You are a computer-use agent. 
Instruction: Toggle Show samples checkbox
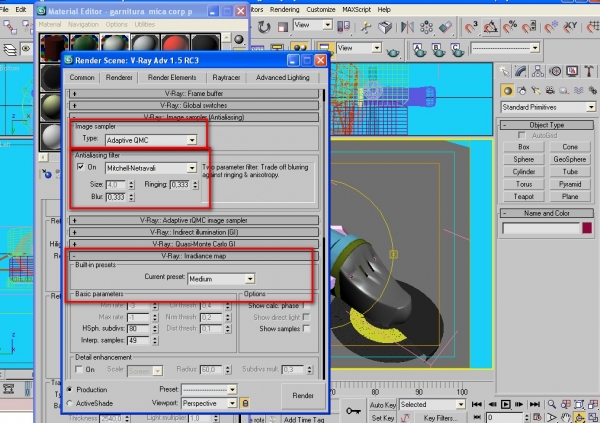point(306,328)
